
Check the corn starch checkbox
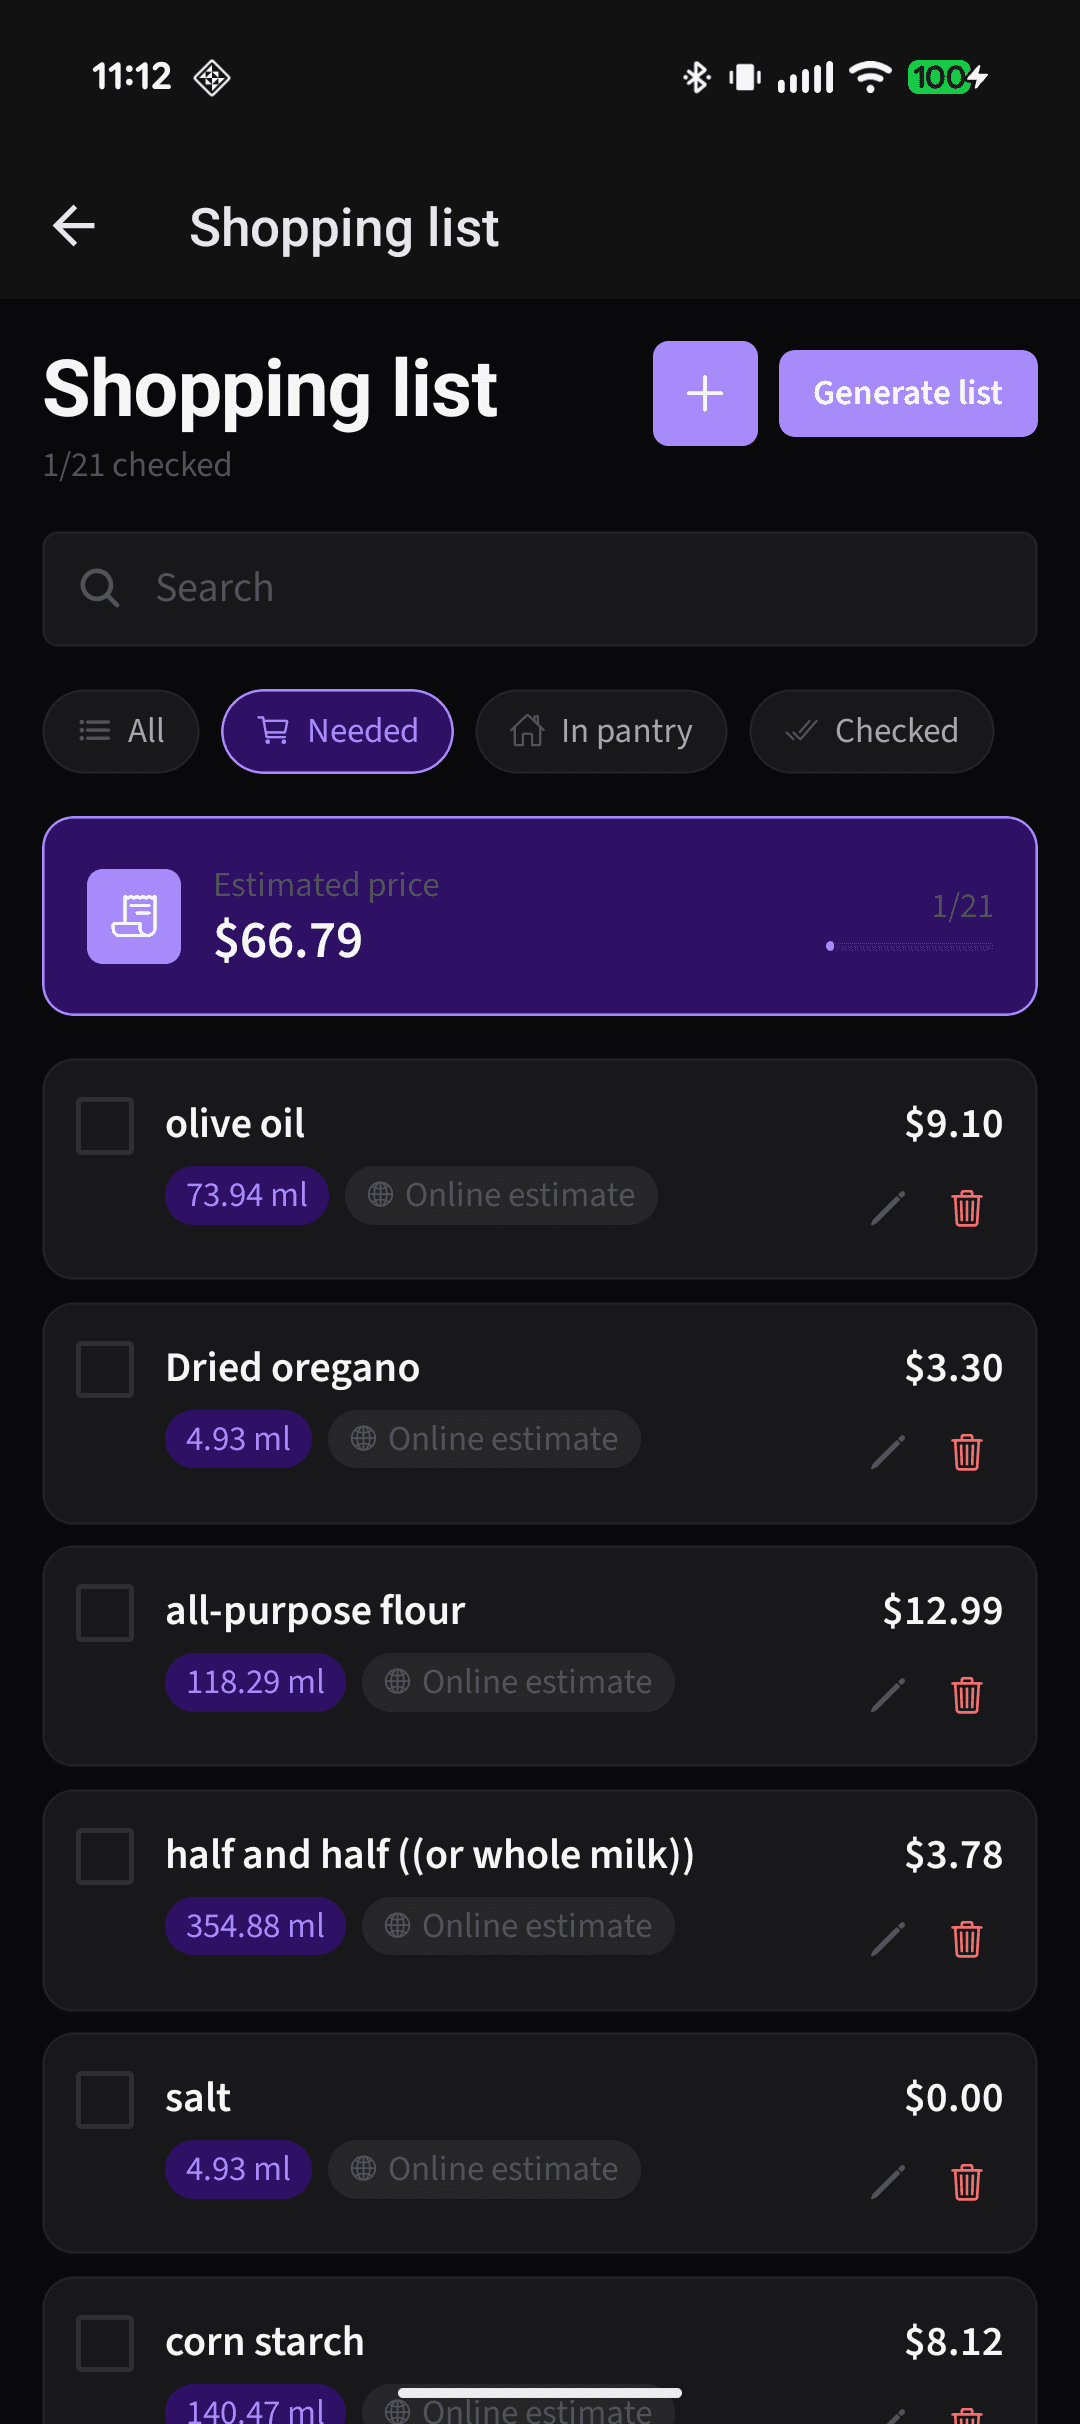(105, 2343)
